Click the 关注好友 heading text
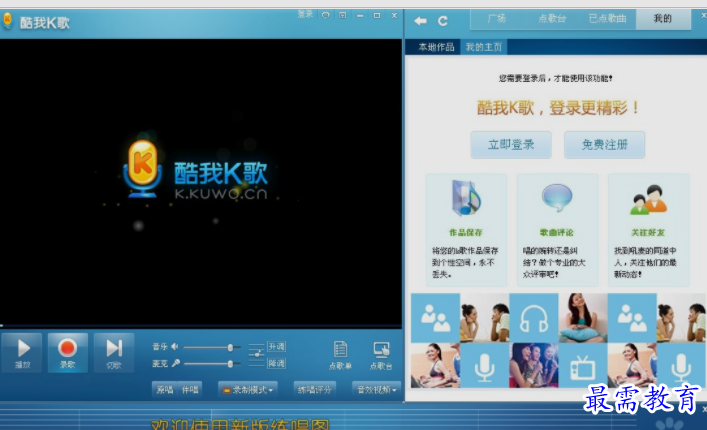 648,233
